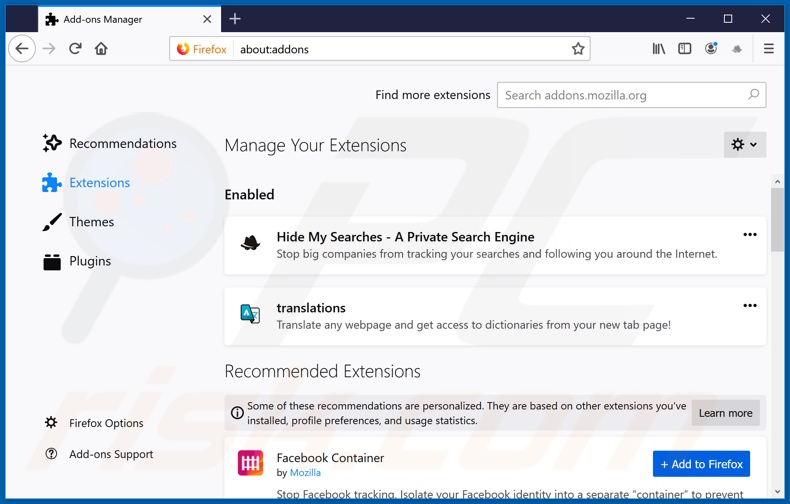Click the vertical scrollbar thumb
This screenshot has width=790, height=504.
[x=777, y=220]
